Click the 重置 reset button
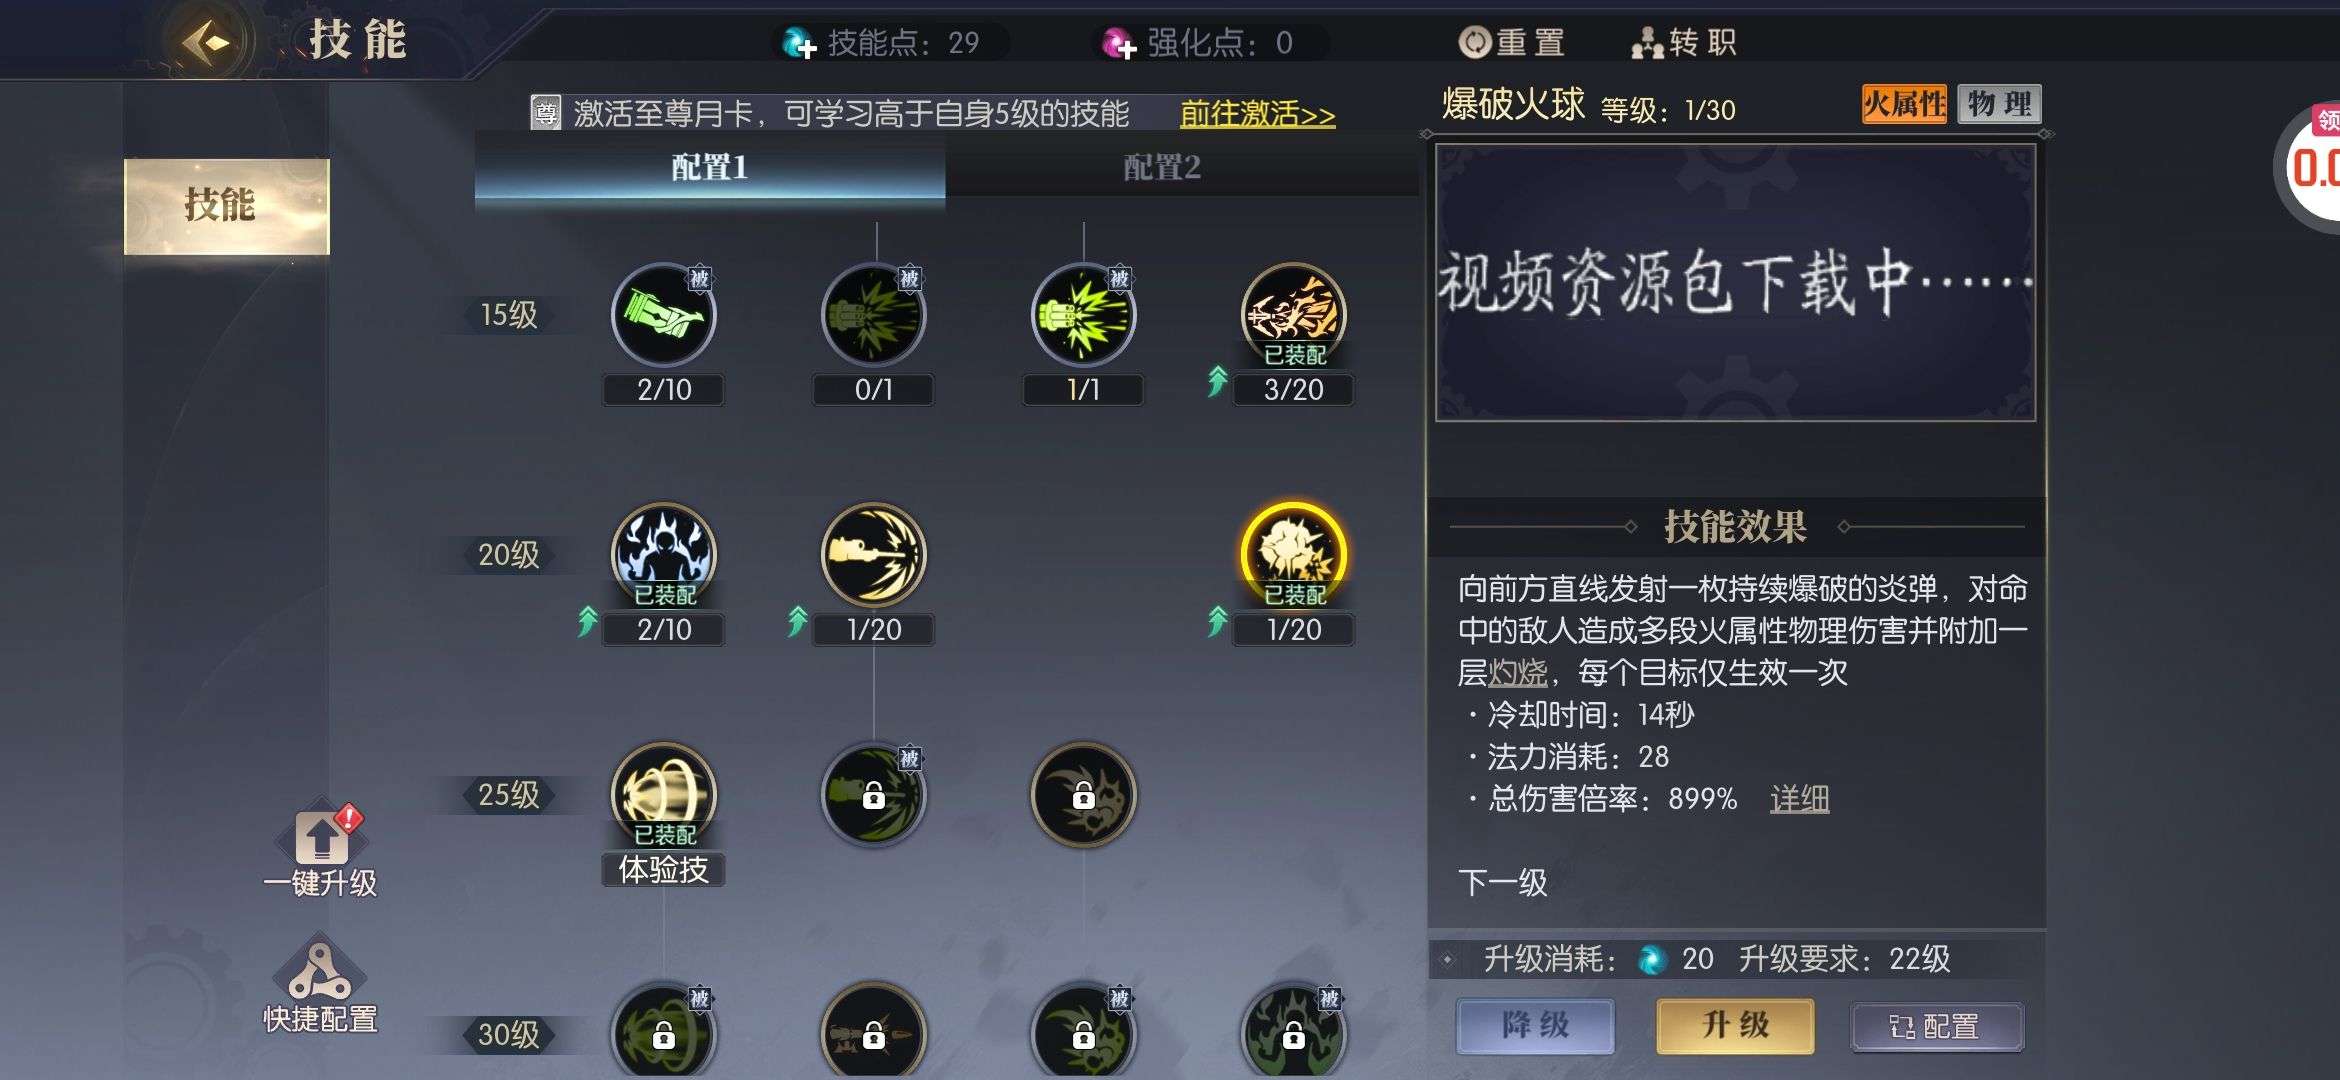Screen dimensions: 2340x1080 (1512, 42)
